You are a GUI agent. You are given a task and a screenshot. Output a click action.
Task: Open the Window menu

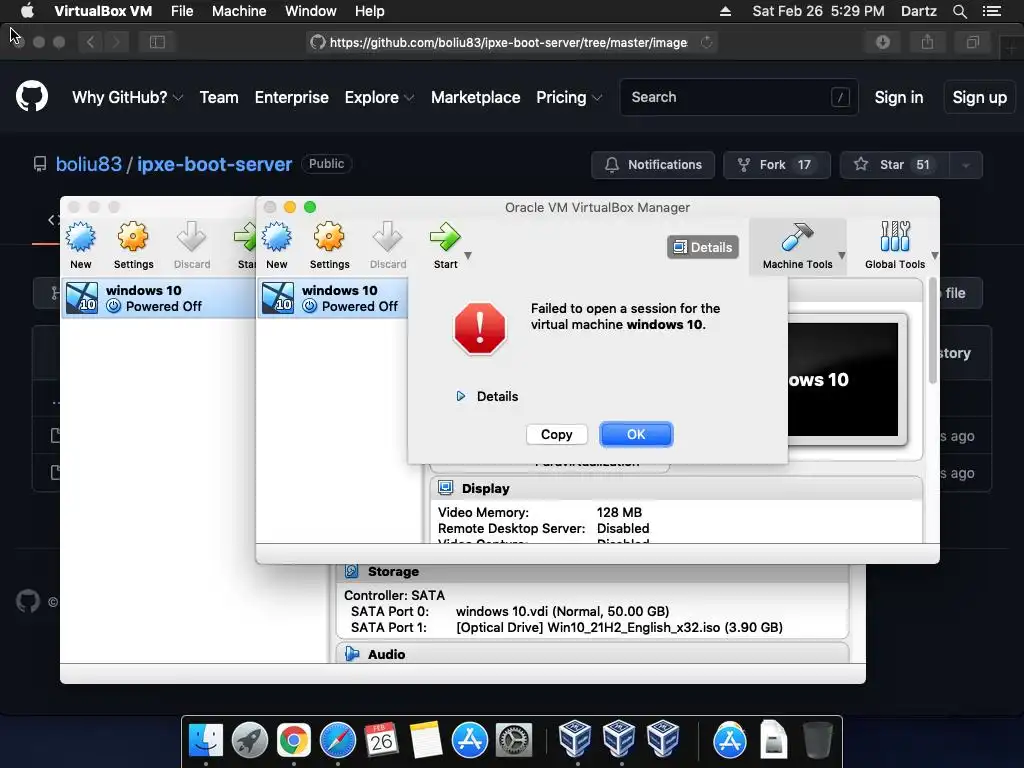tap(311, 11)
